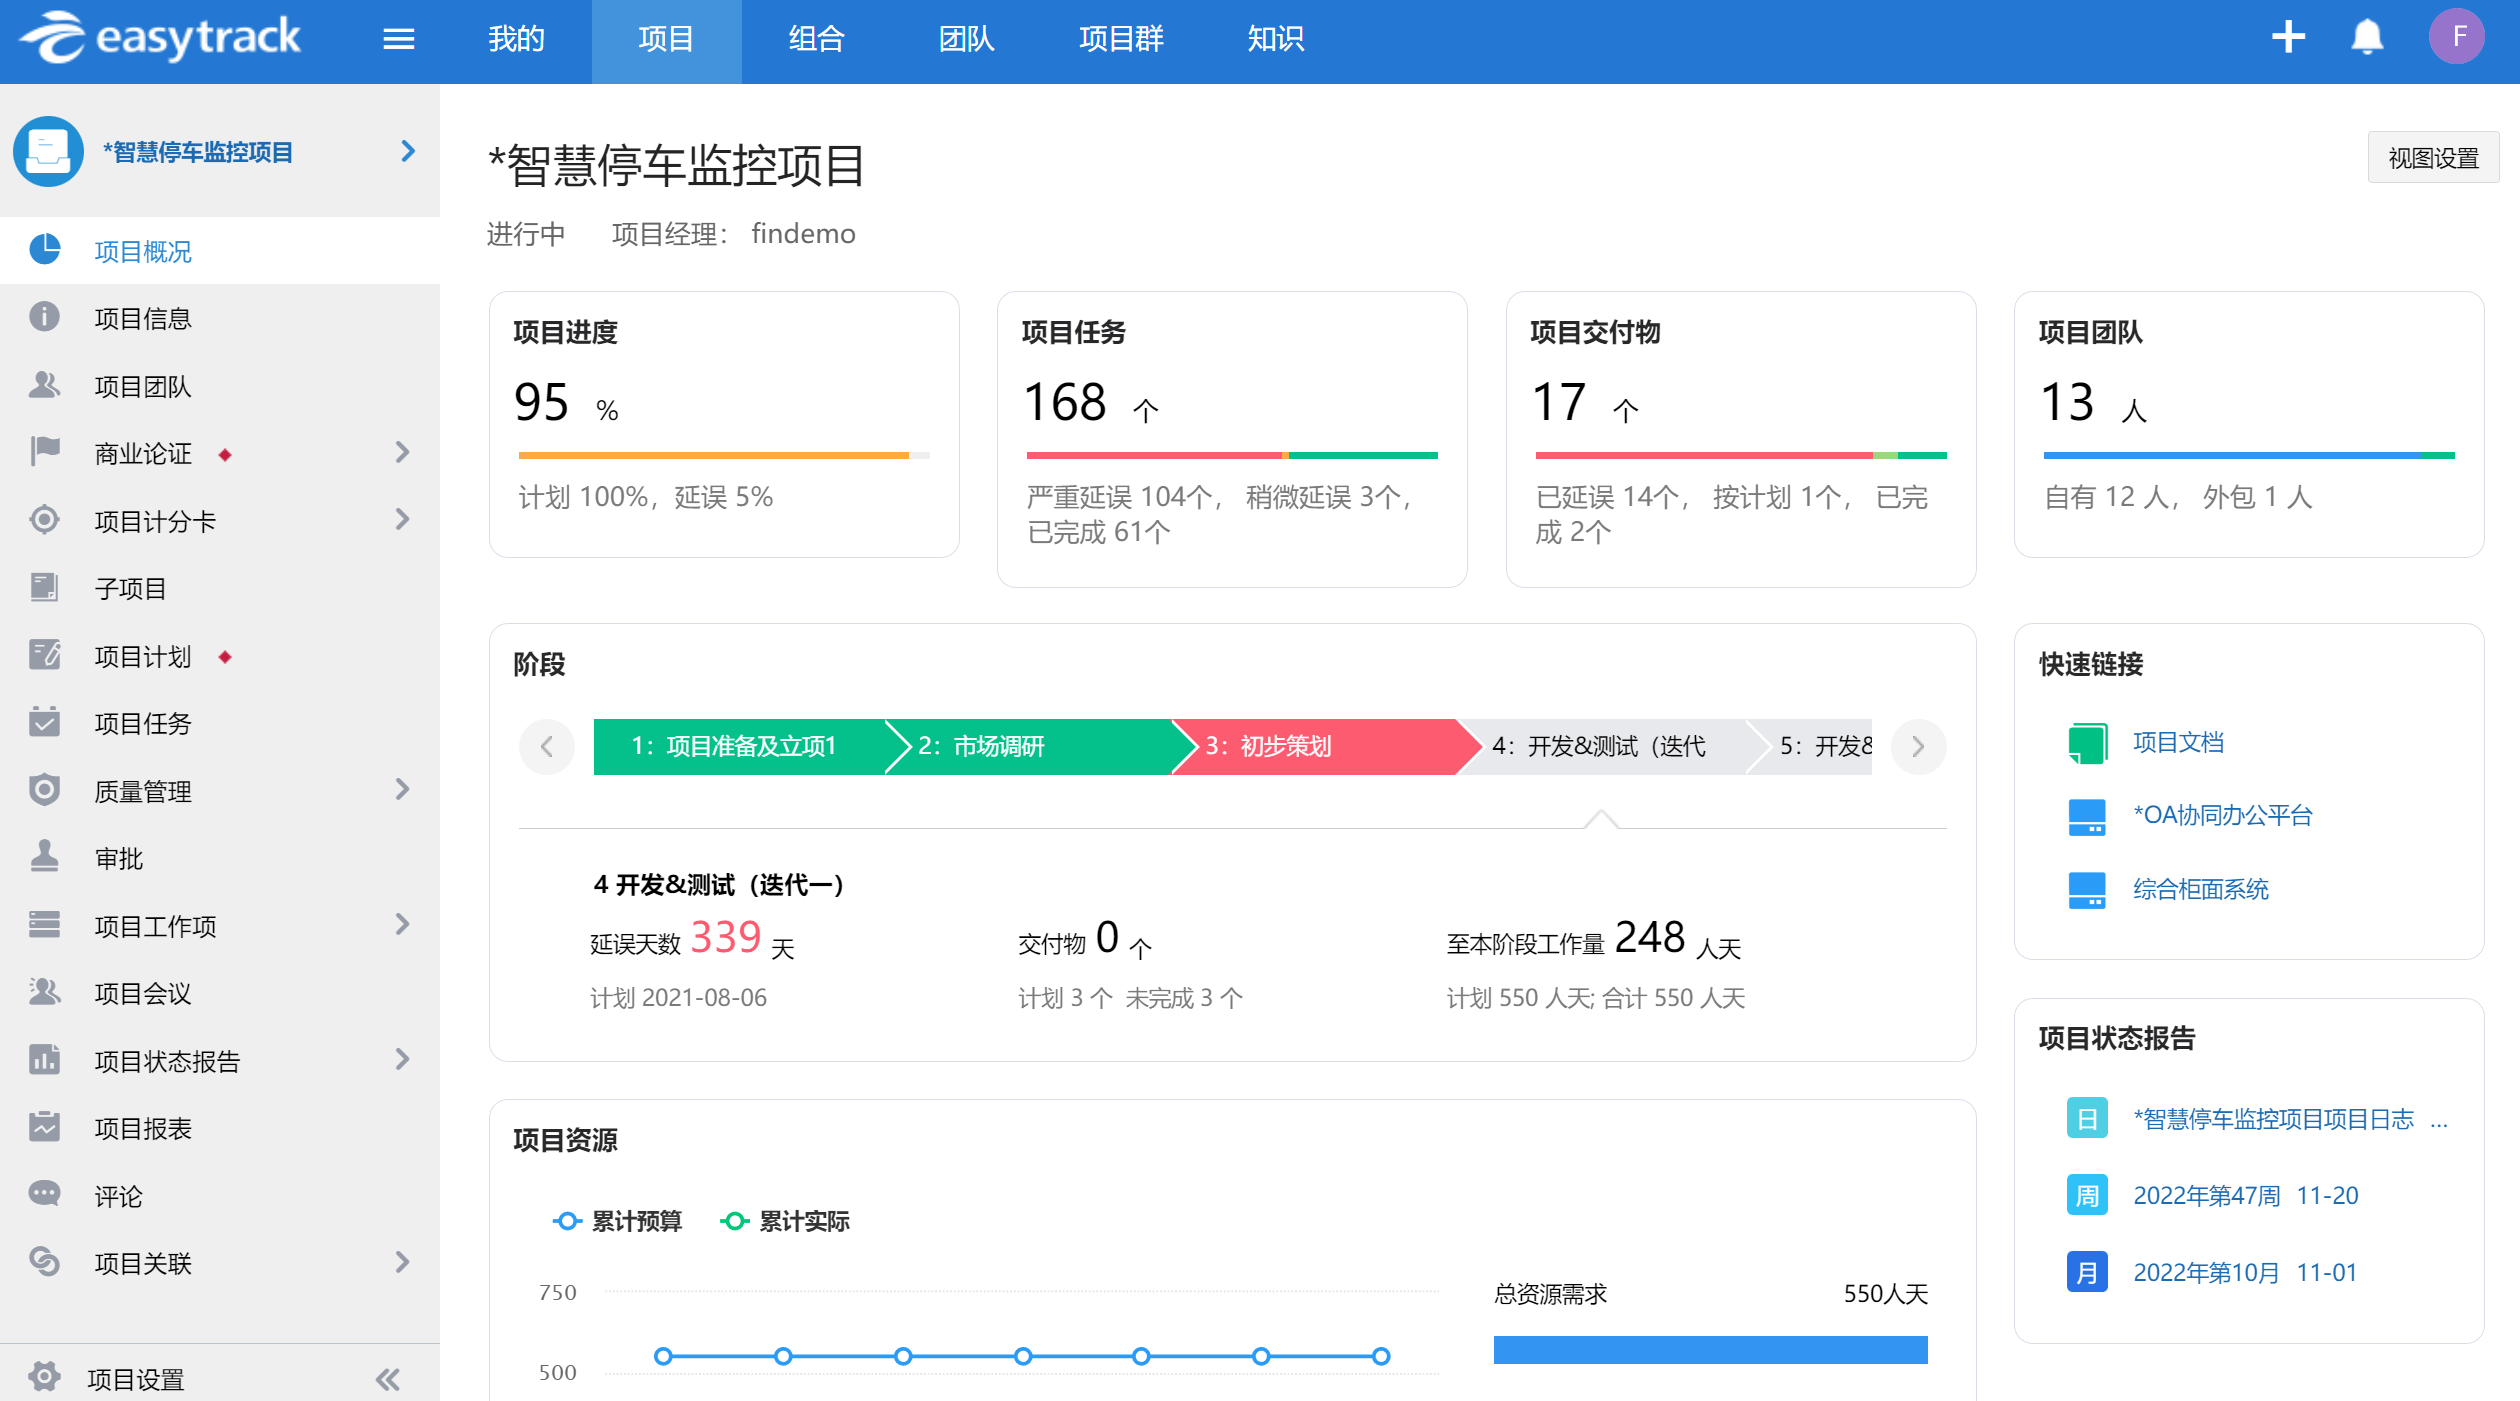
Task: Click the 项目文档 green document icon
Action: click(x=2087, y=743)
